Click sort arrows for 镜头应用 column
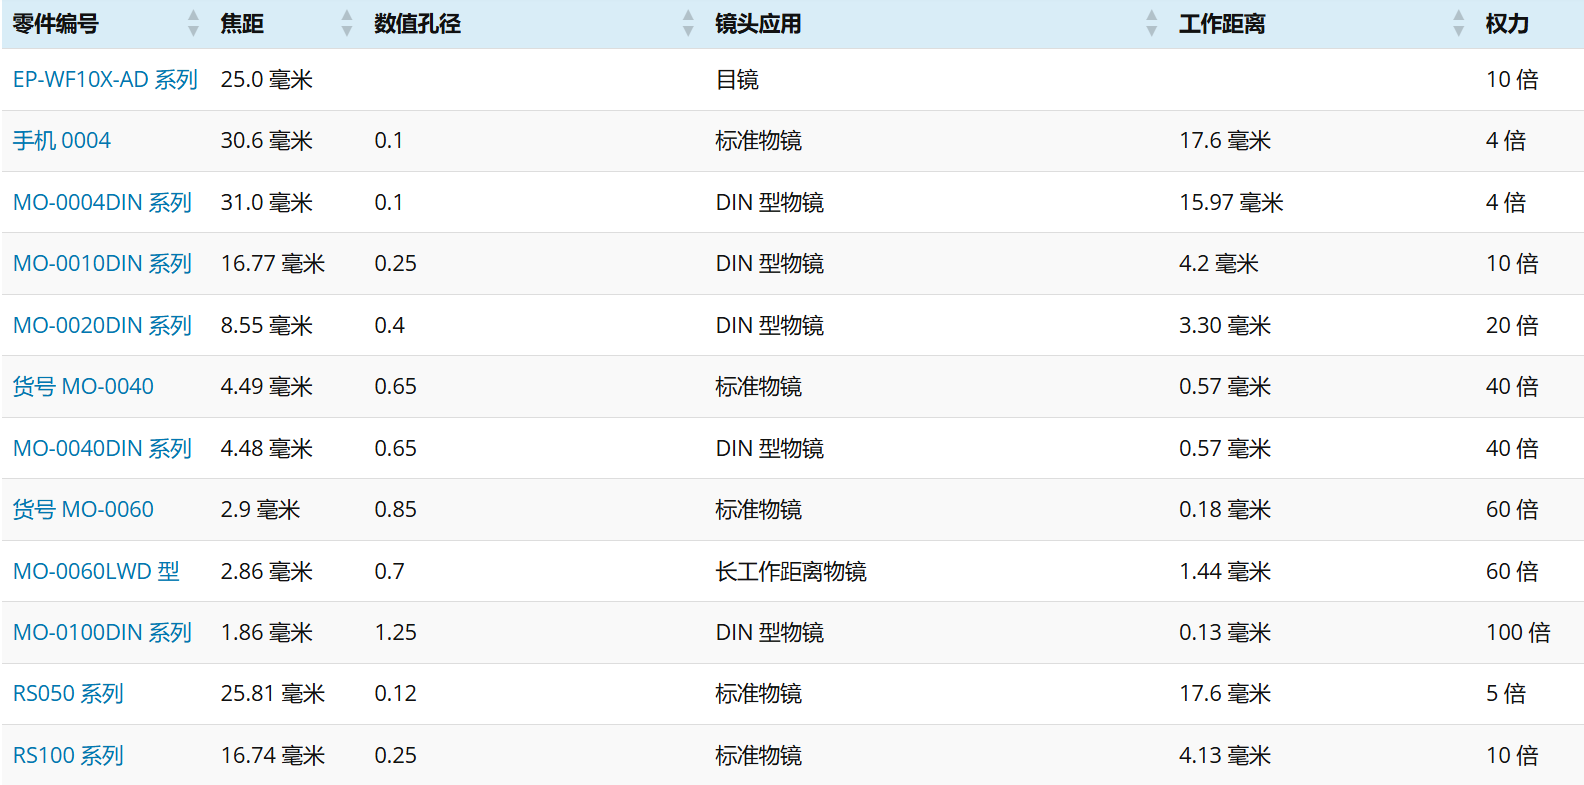1584x785 pixels. coord(1152,23)
